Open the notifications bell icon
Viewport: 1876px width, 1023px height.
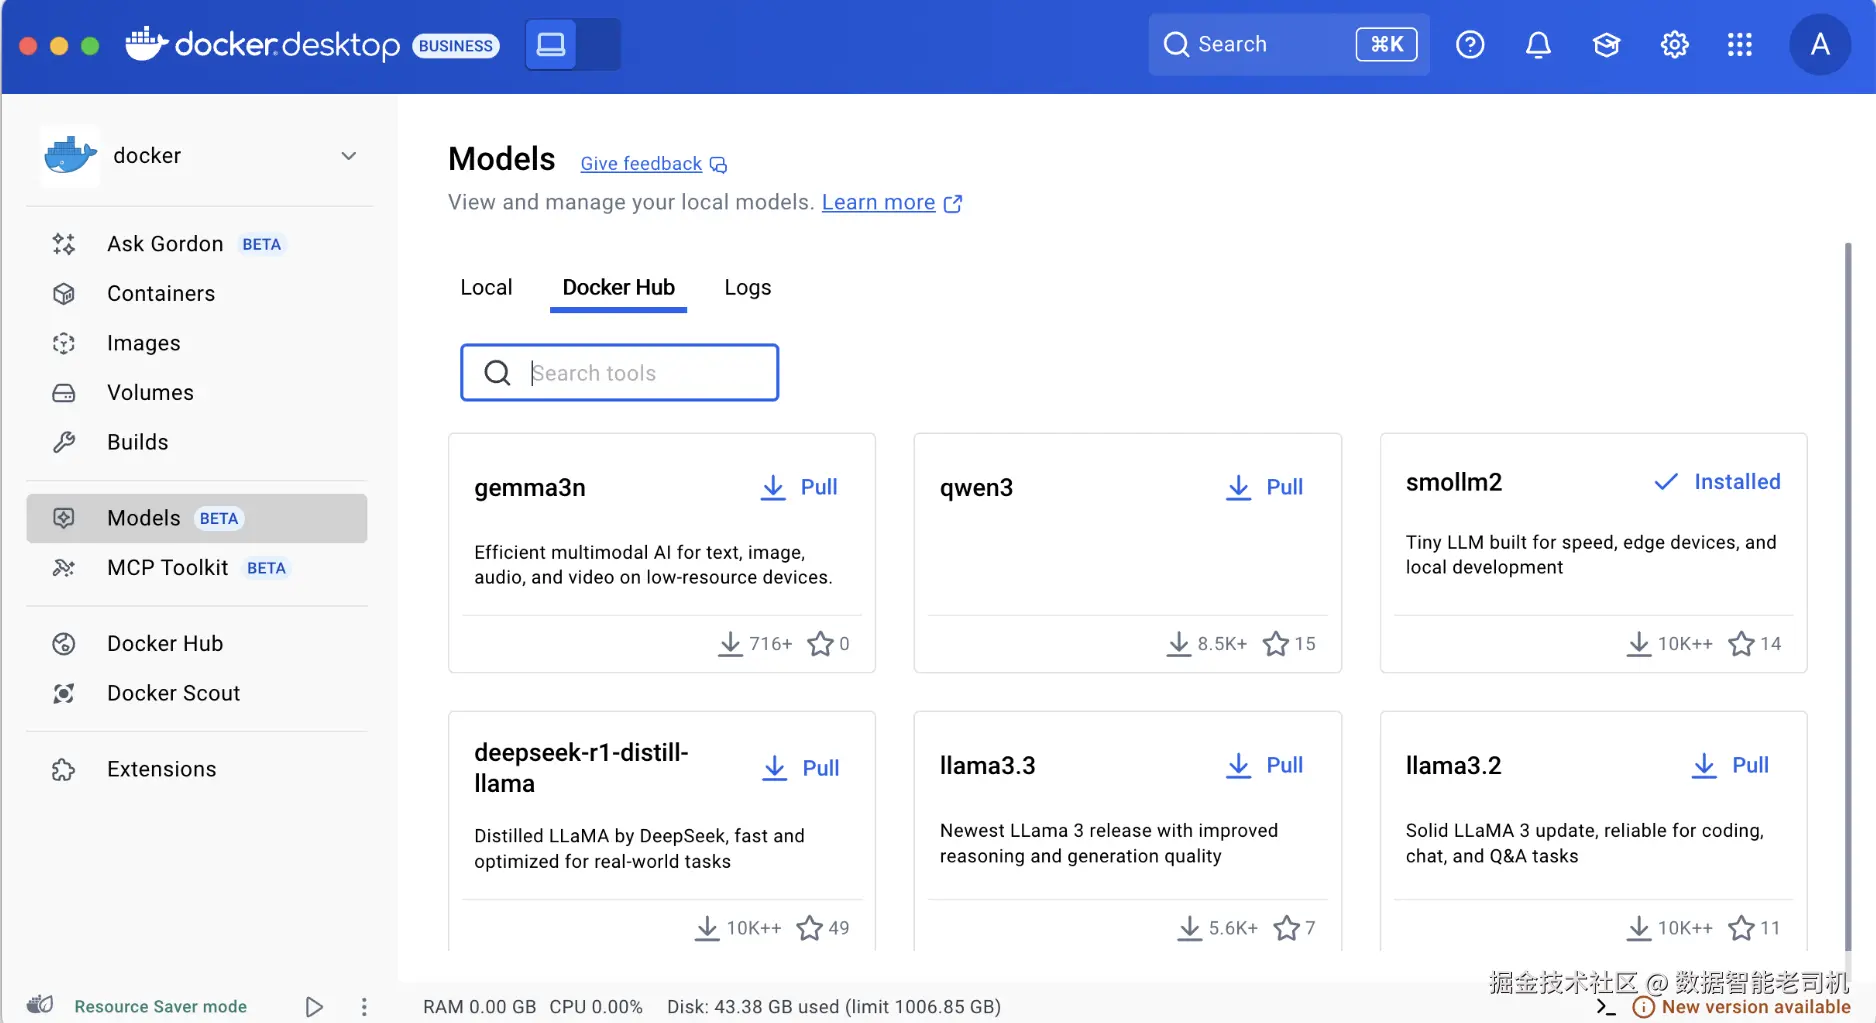pos(1538,45)
